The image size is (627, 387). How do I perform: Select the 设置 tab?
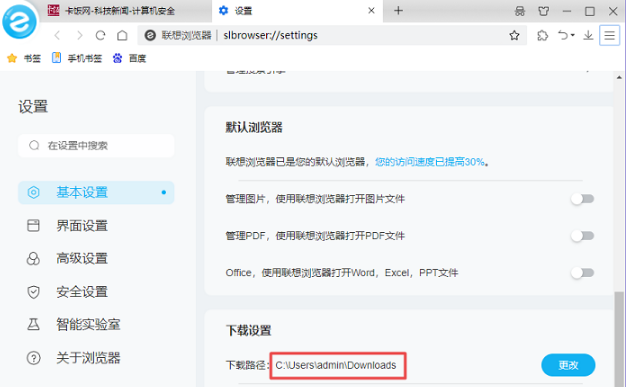[298, 11]
